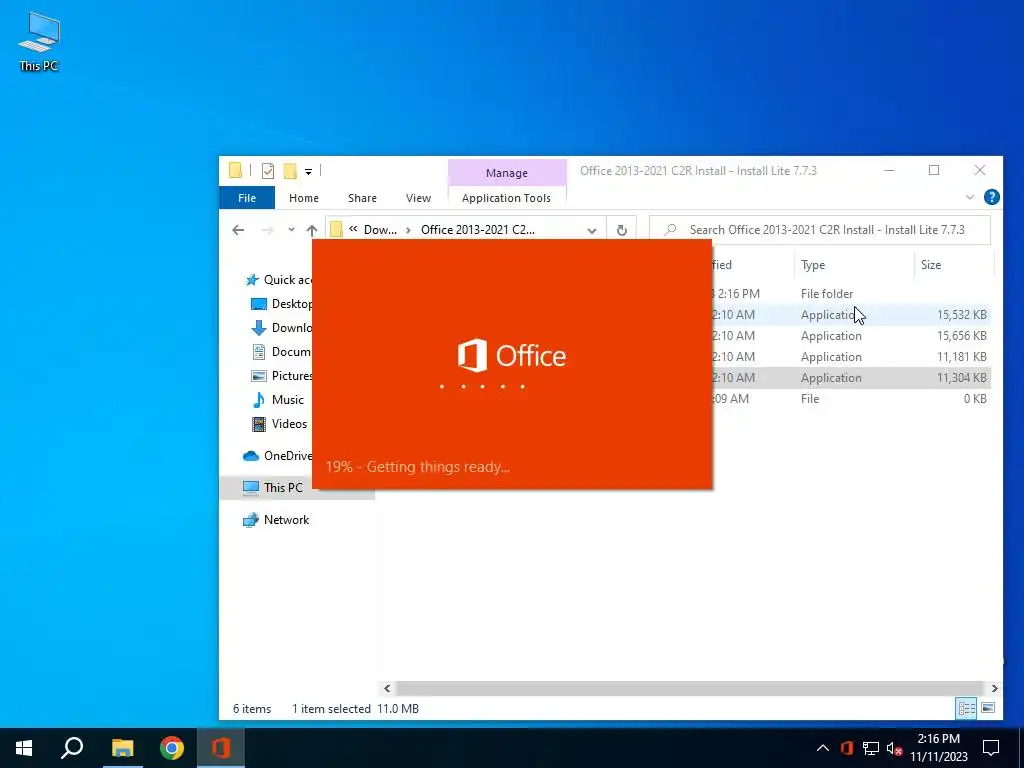The height and width of the screenshot is (768, 1024).
Task: Click the New folder icon in quick access toolbar
Action: (x=290, y=171)
